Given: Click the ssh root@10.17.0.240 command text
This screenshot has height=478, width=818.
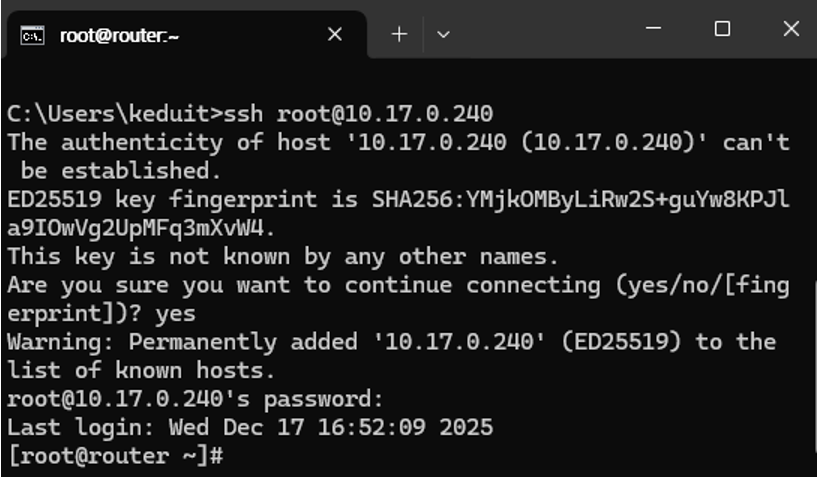Looking at the screenshot, I should click(x=358, y=114).
